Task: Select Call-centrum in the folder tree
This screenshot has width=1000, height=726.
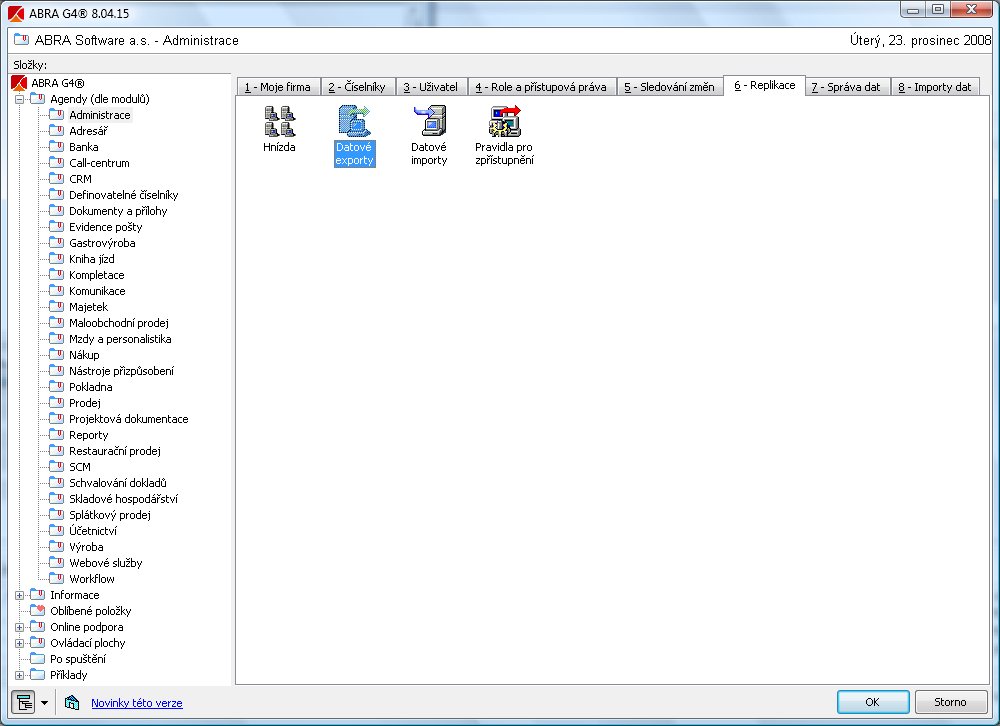Action: tap(99, 163)
